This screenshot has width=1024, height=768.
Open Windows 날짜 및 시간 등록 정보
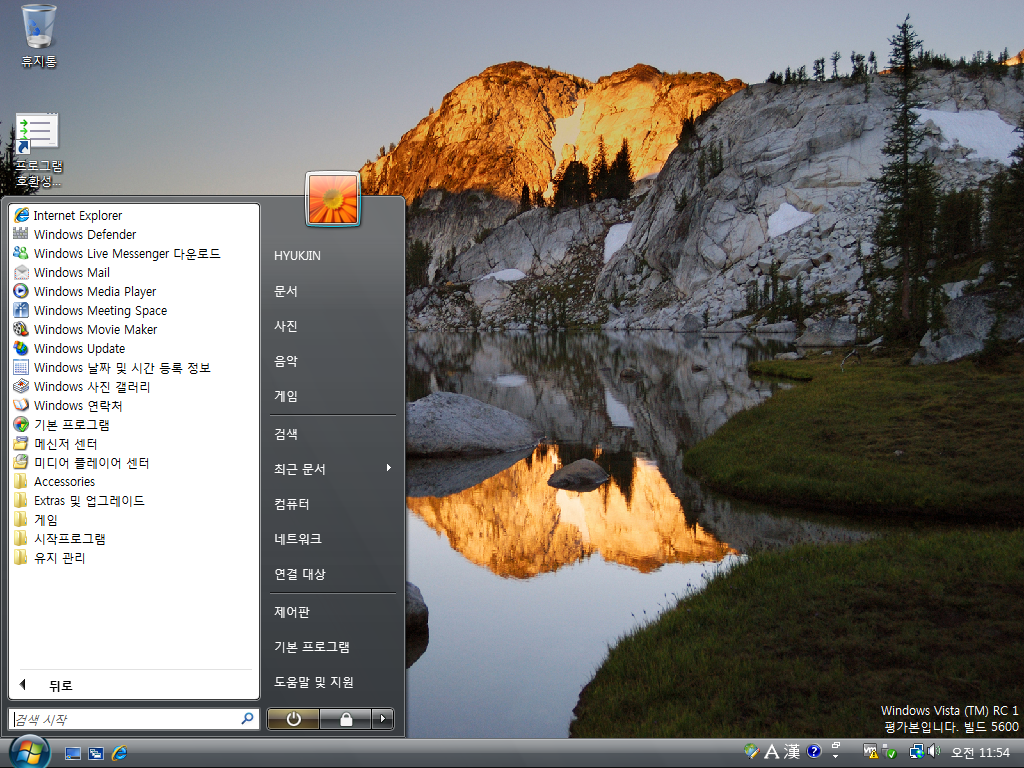134,367
